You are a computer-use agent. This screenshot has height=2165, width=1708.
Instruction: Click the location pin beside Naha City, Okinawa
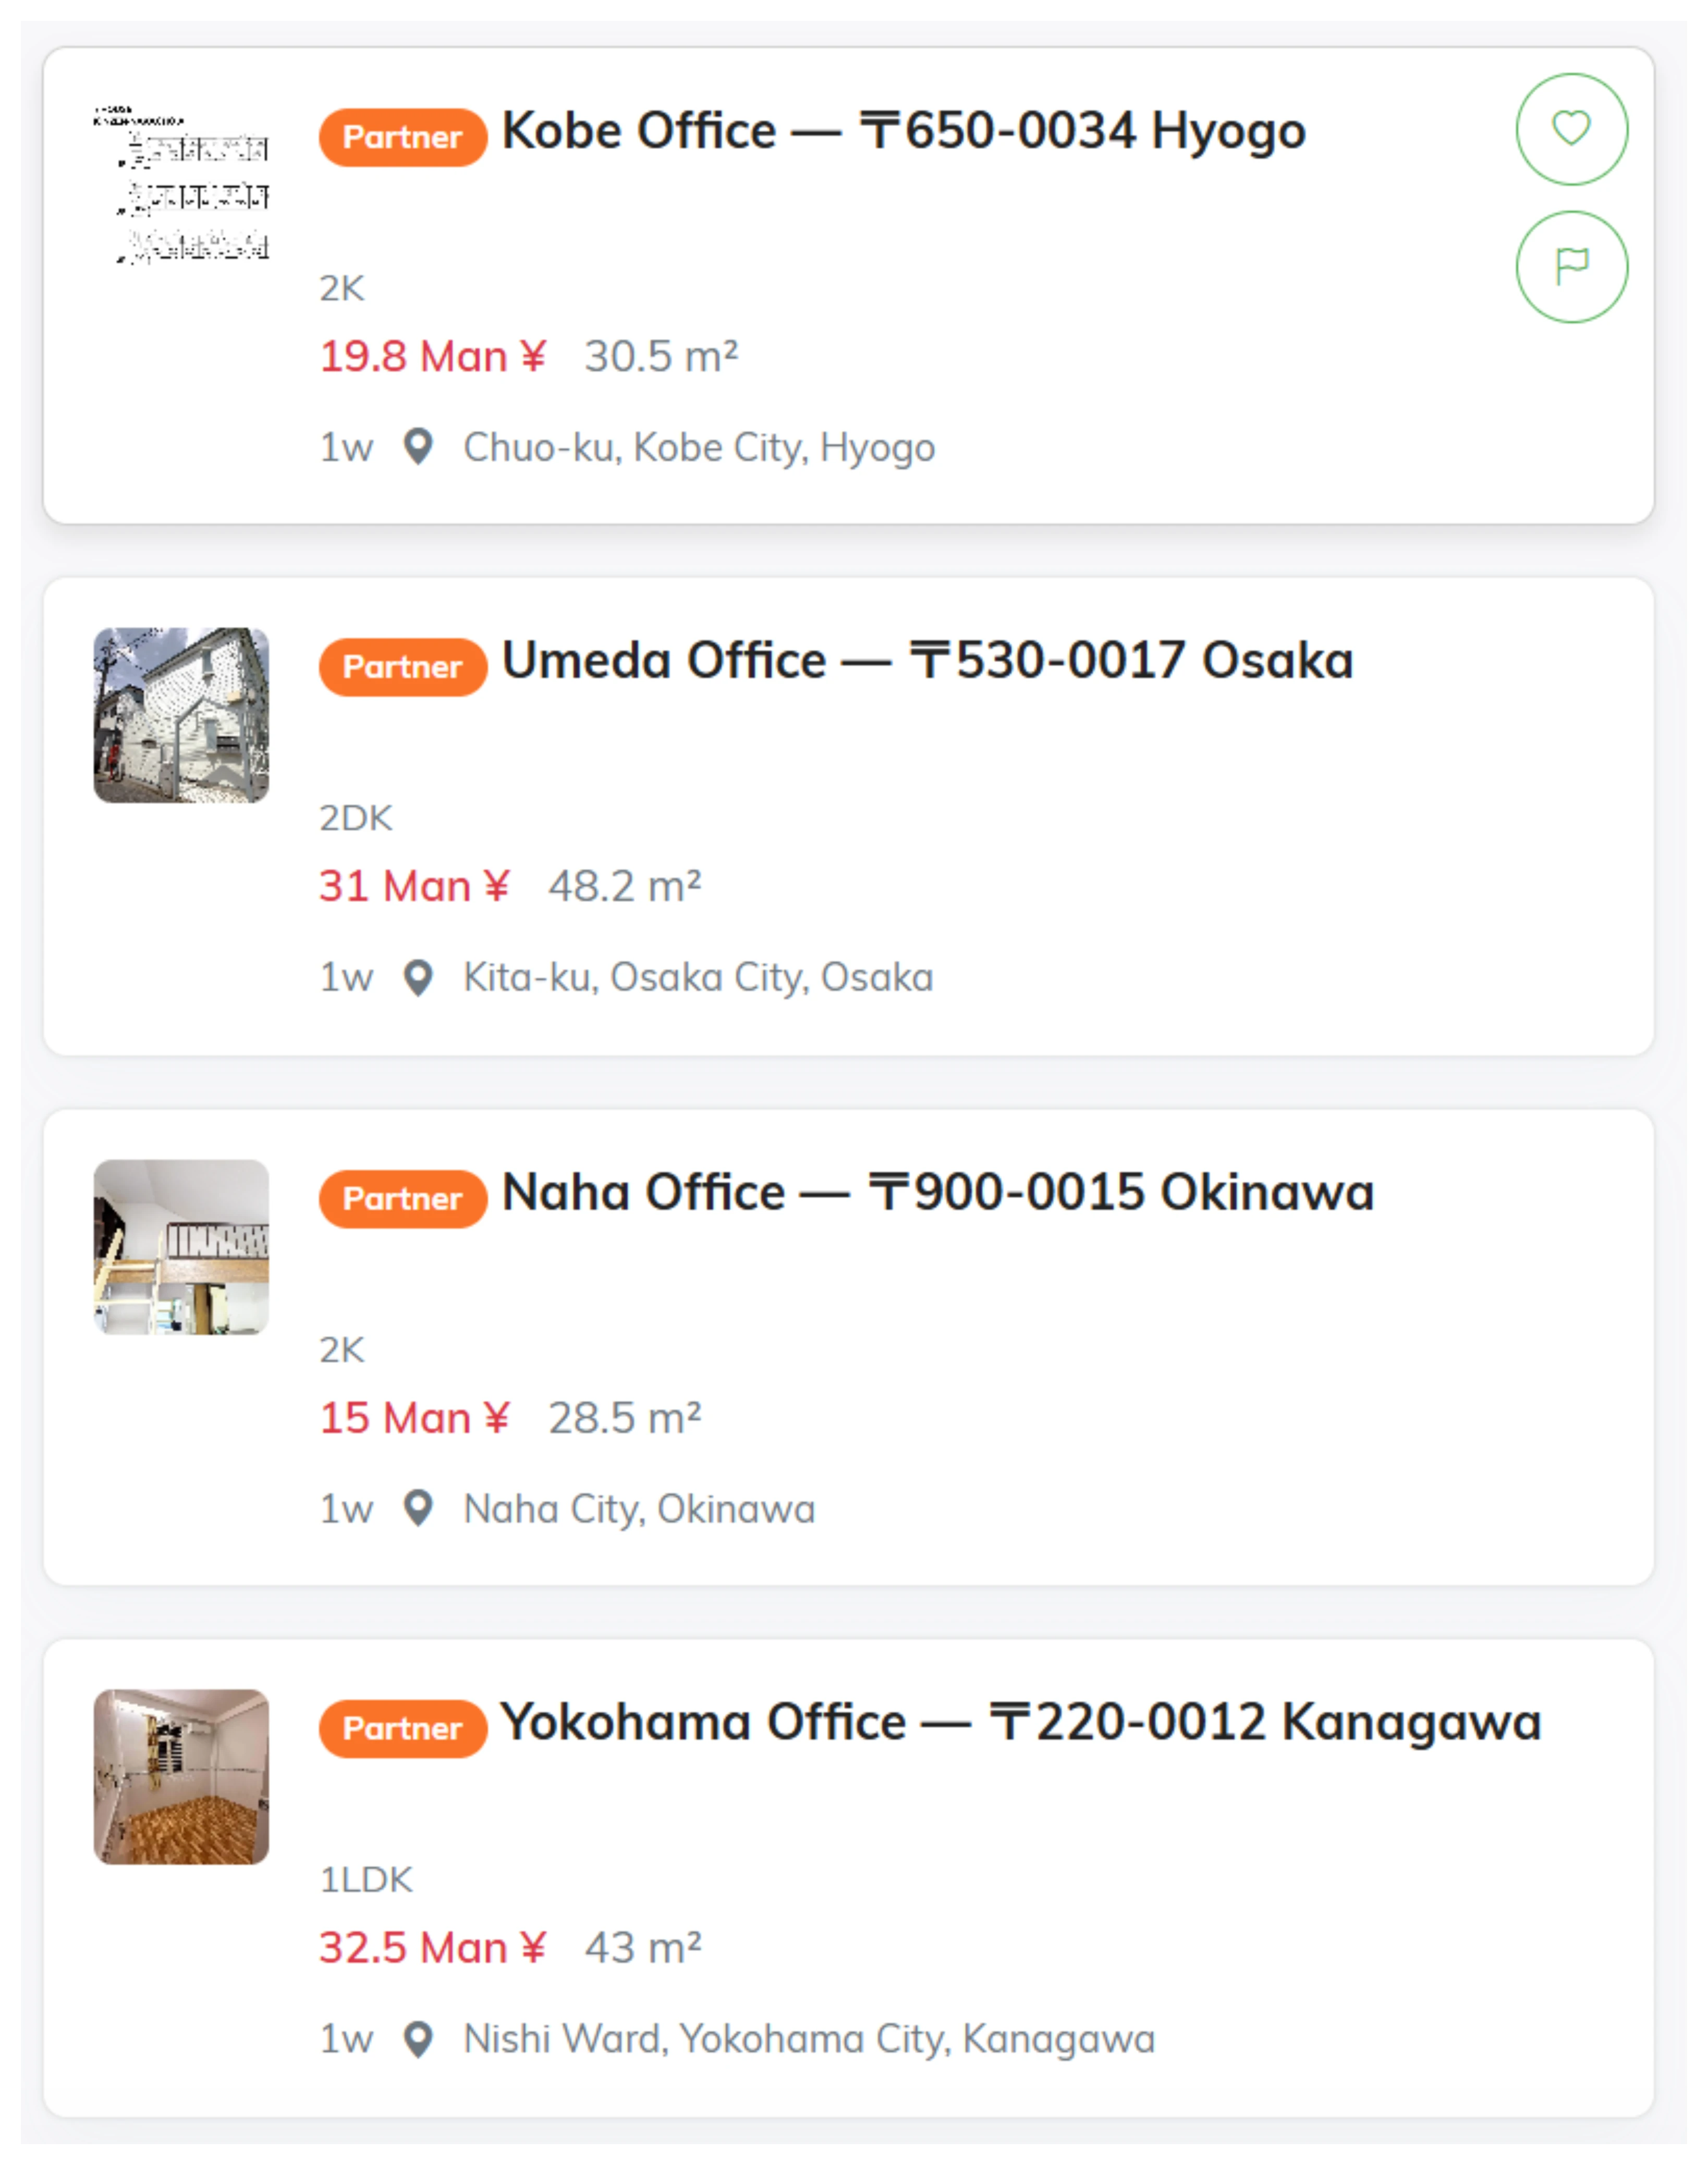[418, 1508]
